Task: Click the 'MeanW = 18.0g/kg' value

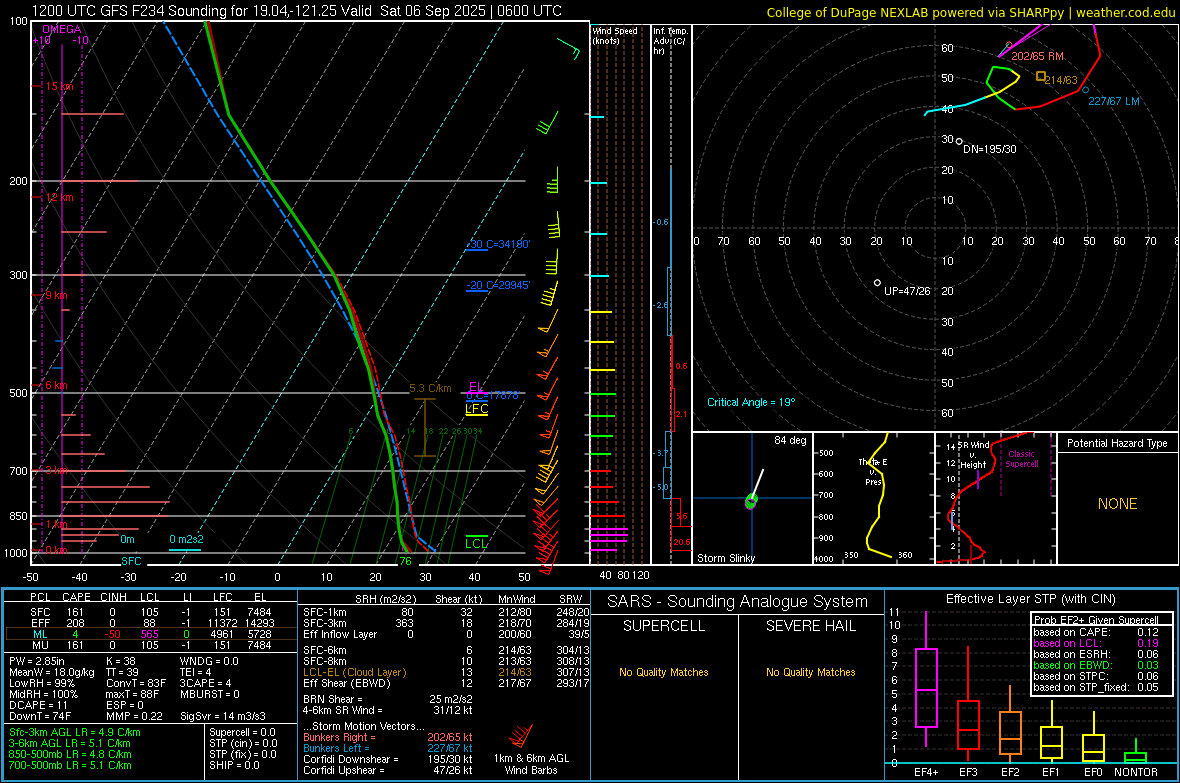Action: click(52, 672)
